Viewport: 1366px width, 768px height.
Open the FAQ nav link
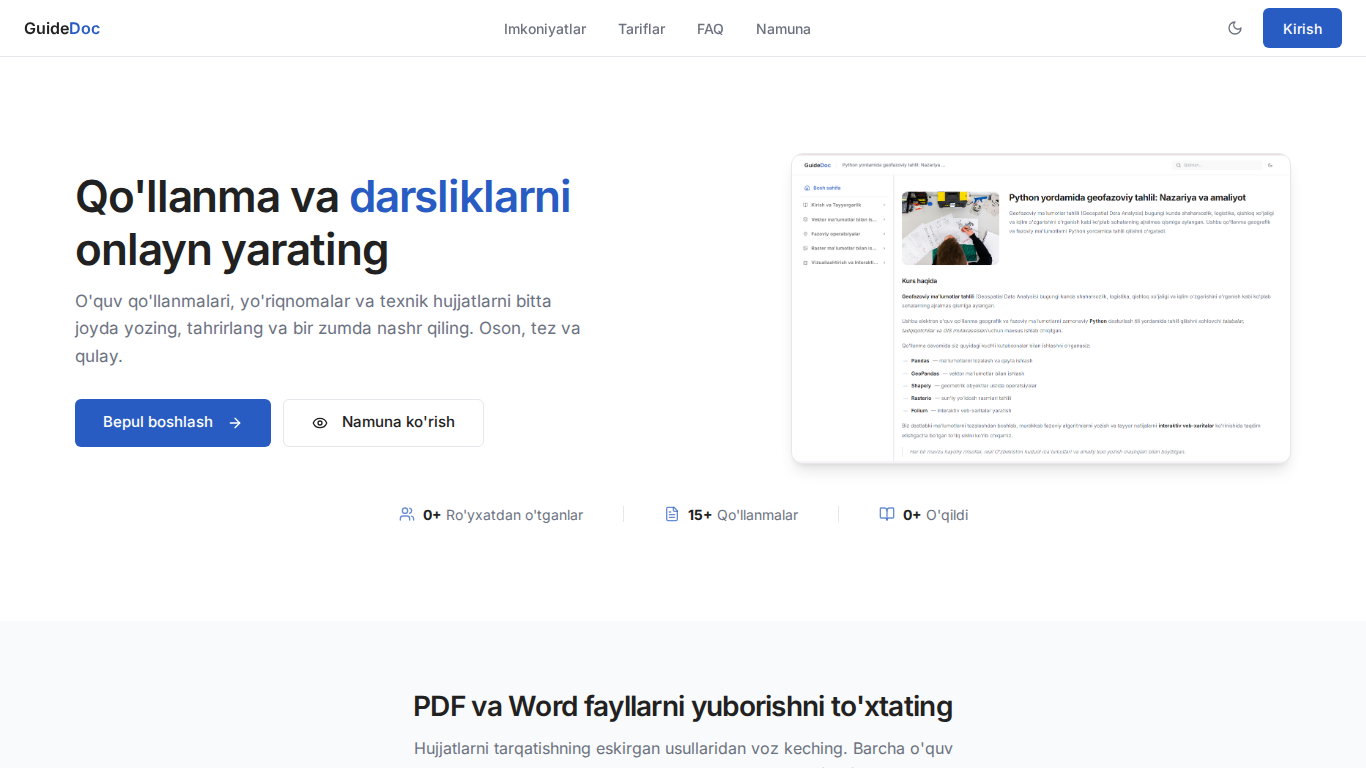[710, 29]
